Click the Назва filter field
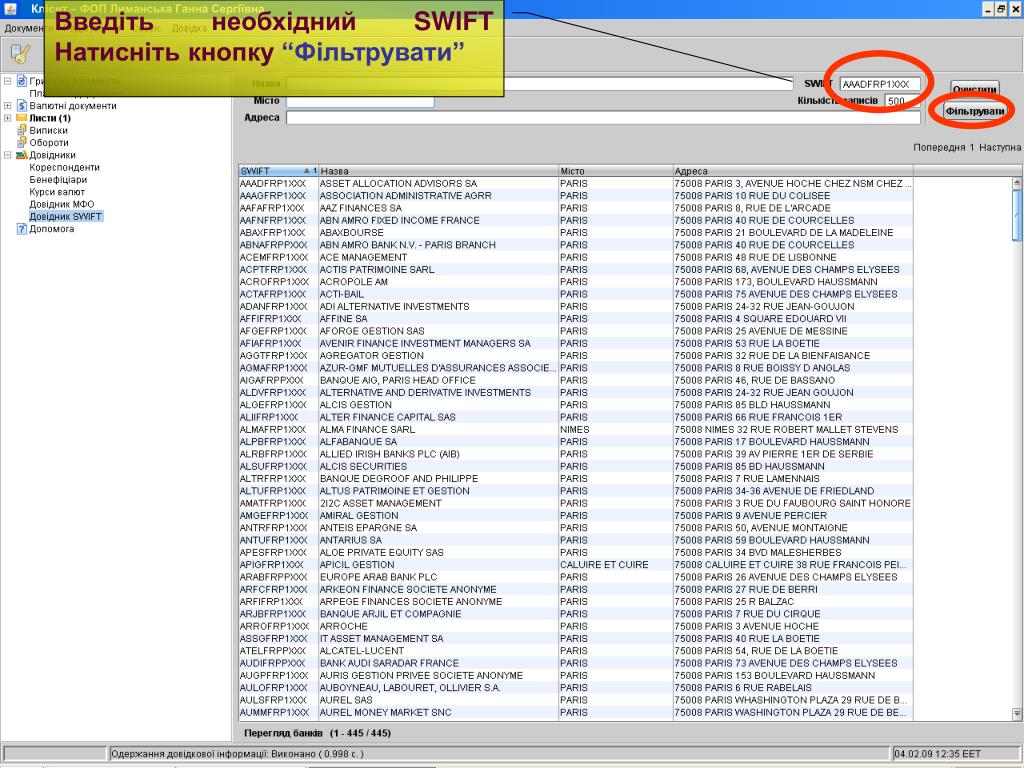This screenshot has height=768, width=1024. pyautogui.click(x=539, y=84)
